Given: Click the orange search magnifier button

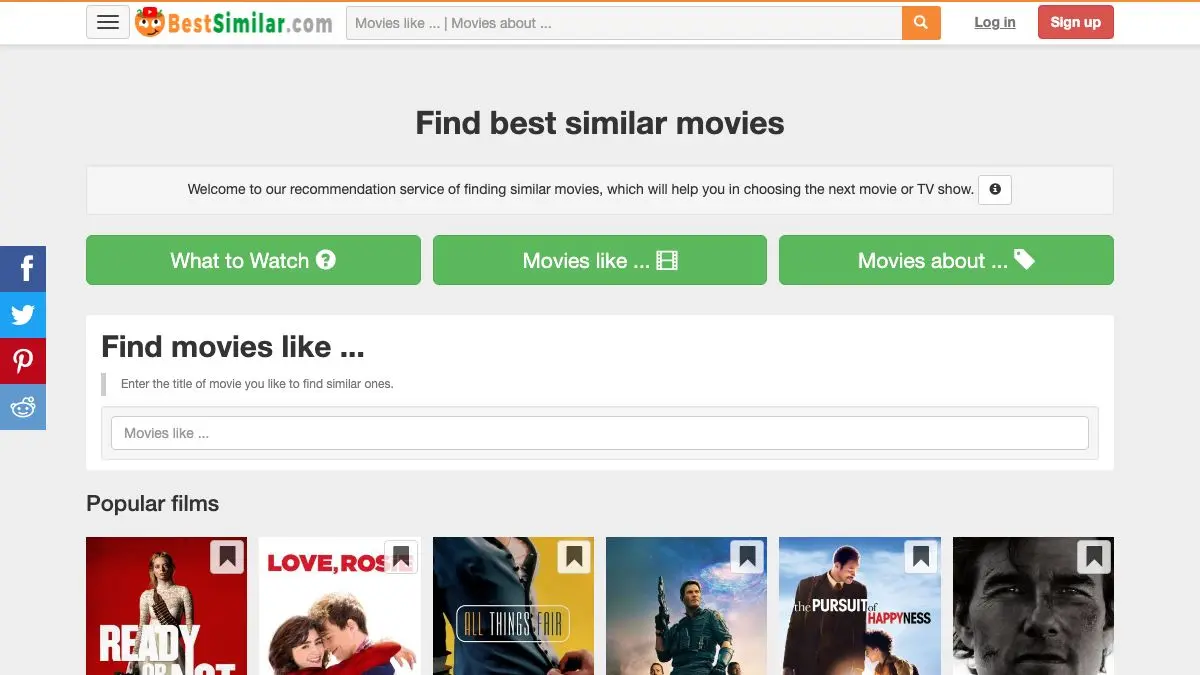Looking at the screenshot, I should click(x=921, y=22).
